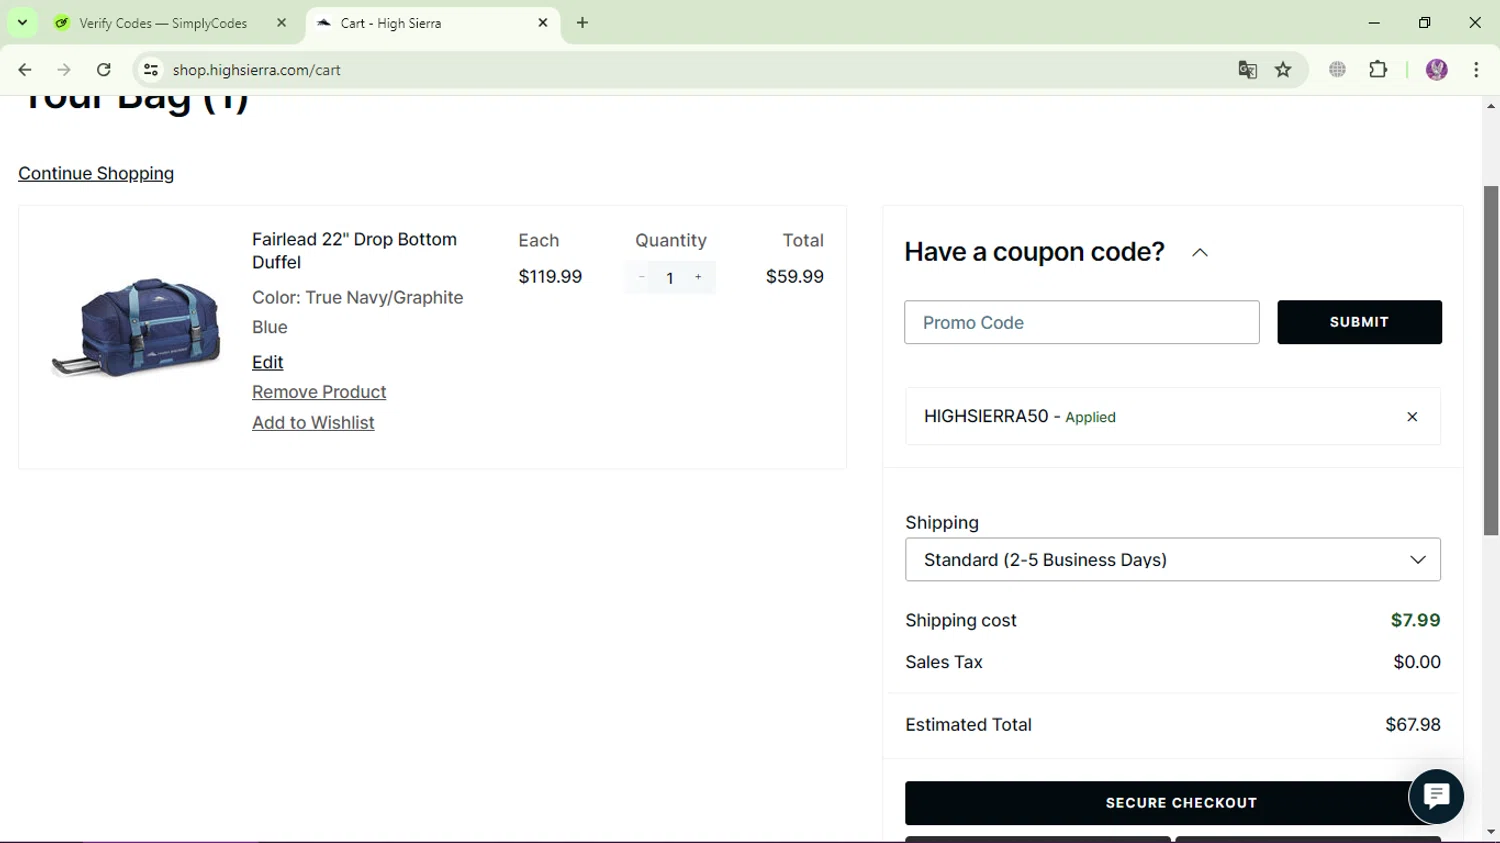Click Color: True Navy/Graphite Blue text
This screenshot has height=843, width=1500.
coord(358,312)
